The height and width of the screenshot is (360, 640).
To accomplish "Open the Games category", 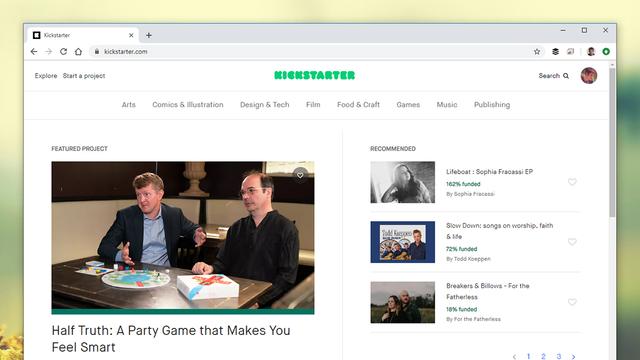I will (408, 104).
